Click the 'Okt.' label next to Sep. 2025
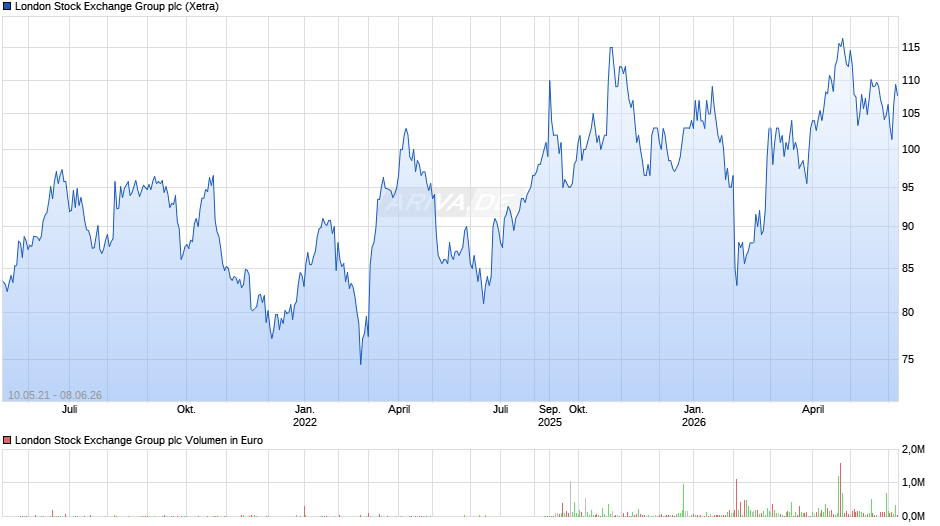 click(578, 410)
